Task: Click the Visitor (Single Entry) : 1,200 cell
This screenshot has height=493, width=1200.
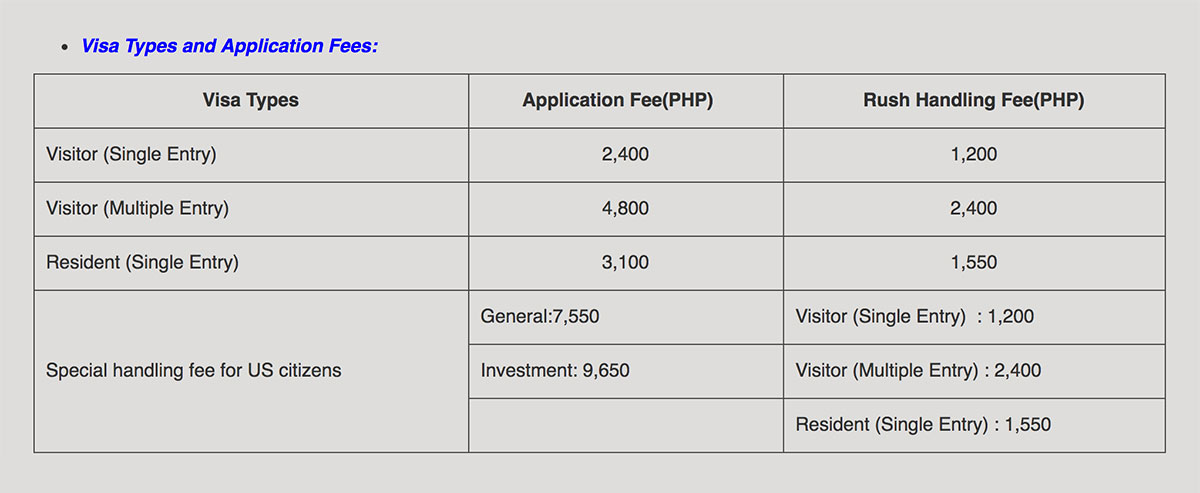Action: pos(974,317)
